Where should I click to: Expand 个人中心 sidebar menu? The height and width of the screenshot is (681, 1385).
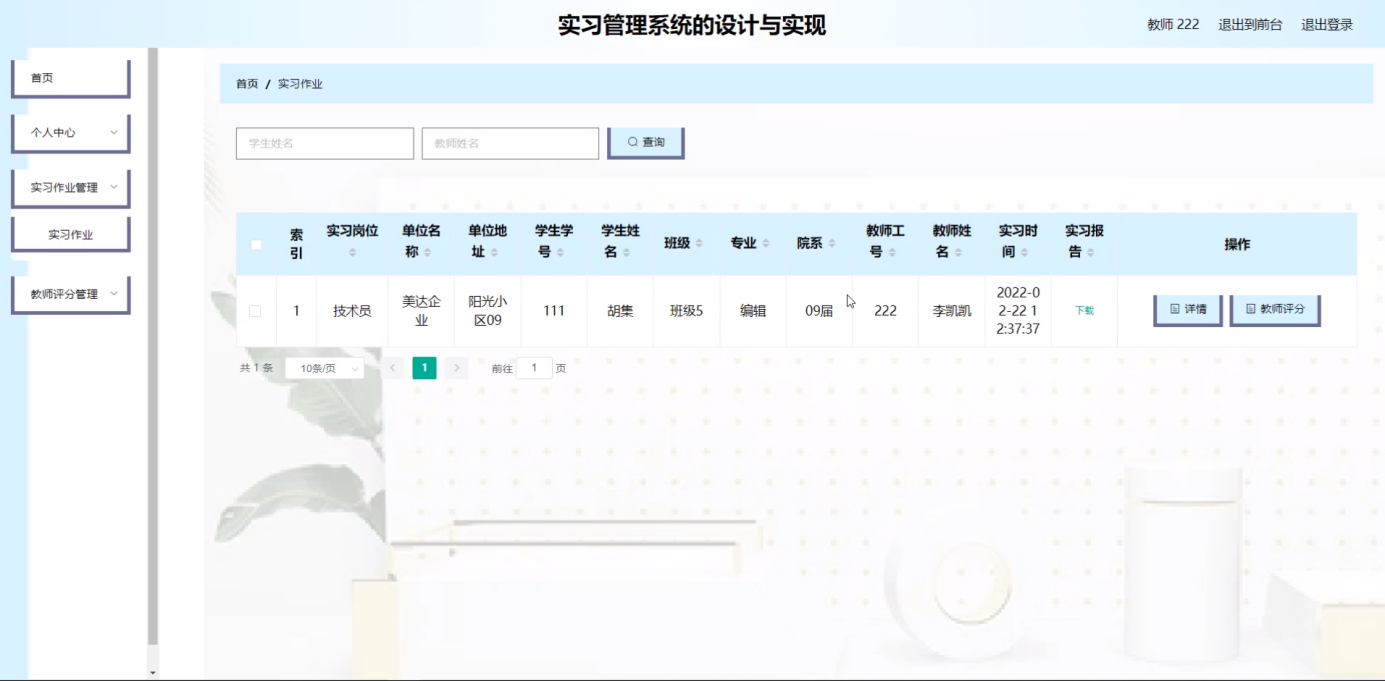(70, 132)
